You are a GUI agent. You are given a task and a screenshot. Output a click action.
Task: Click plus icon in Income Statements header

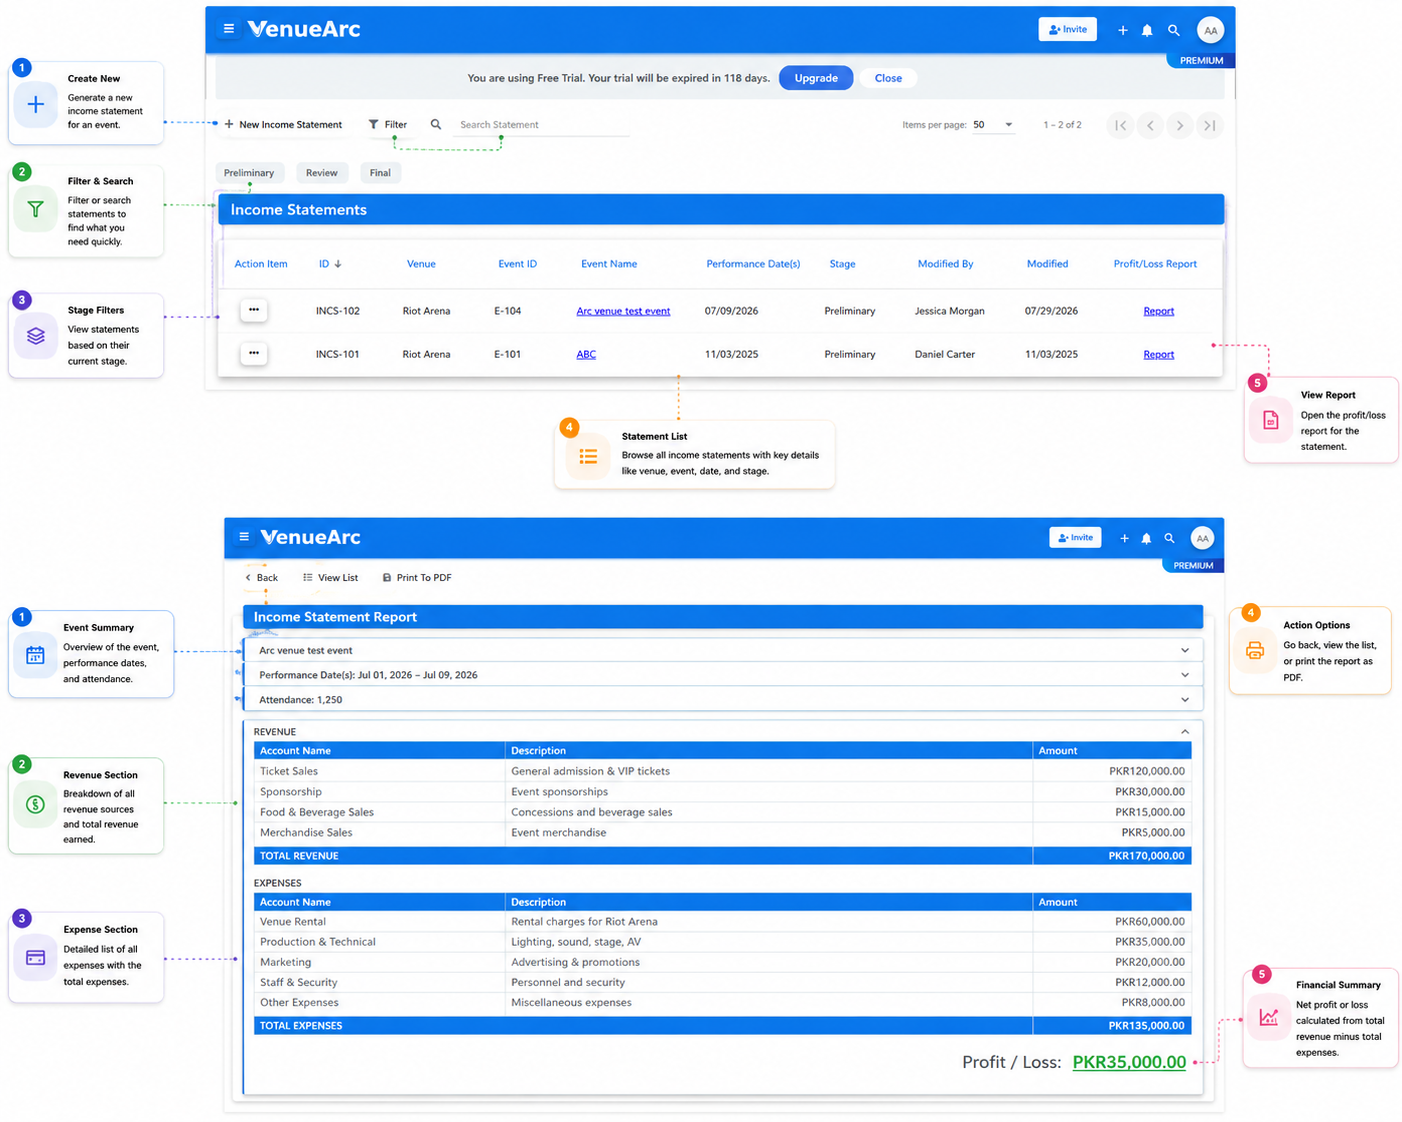pos(1123,30)
